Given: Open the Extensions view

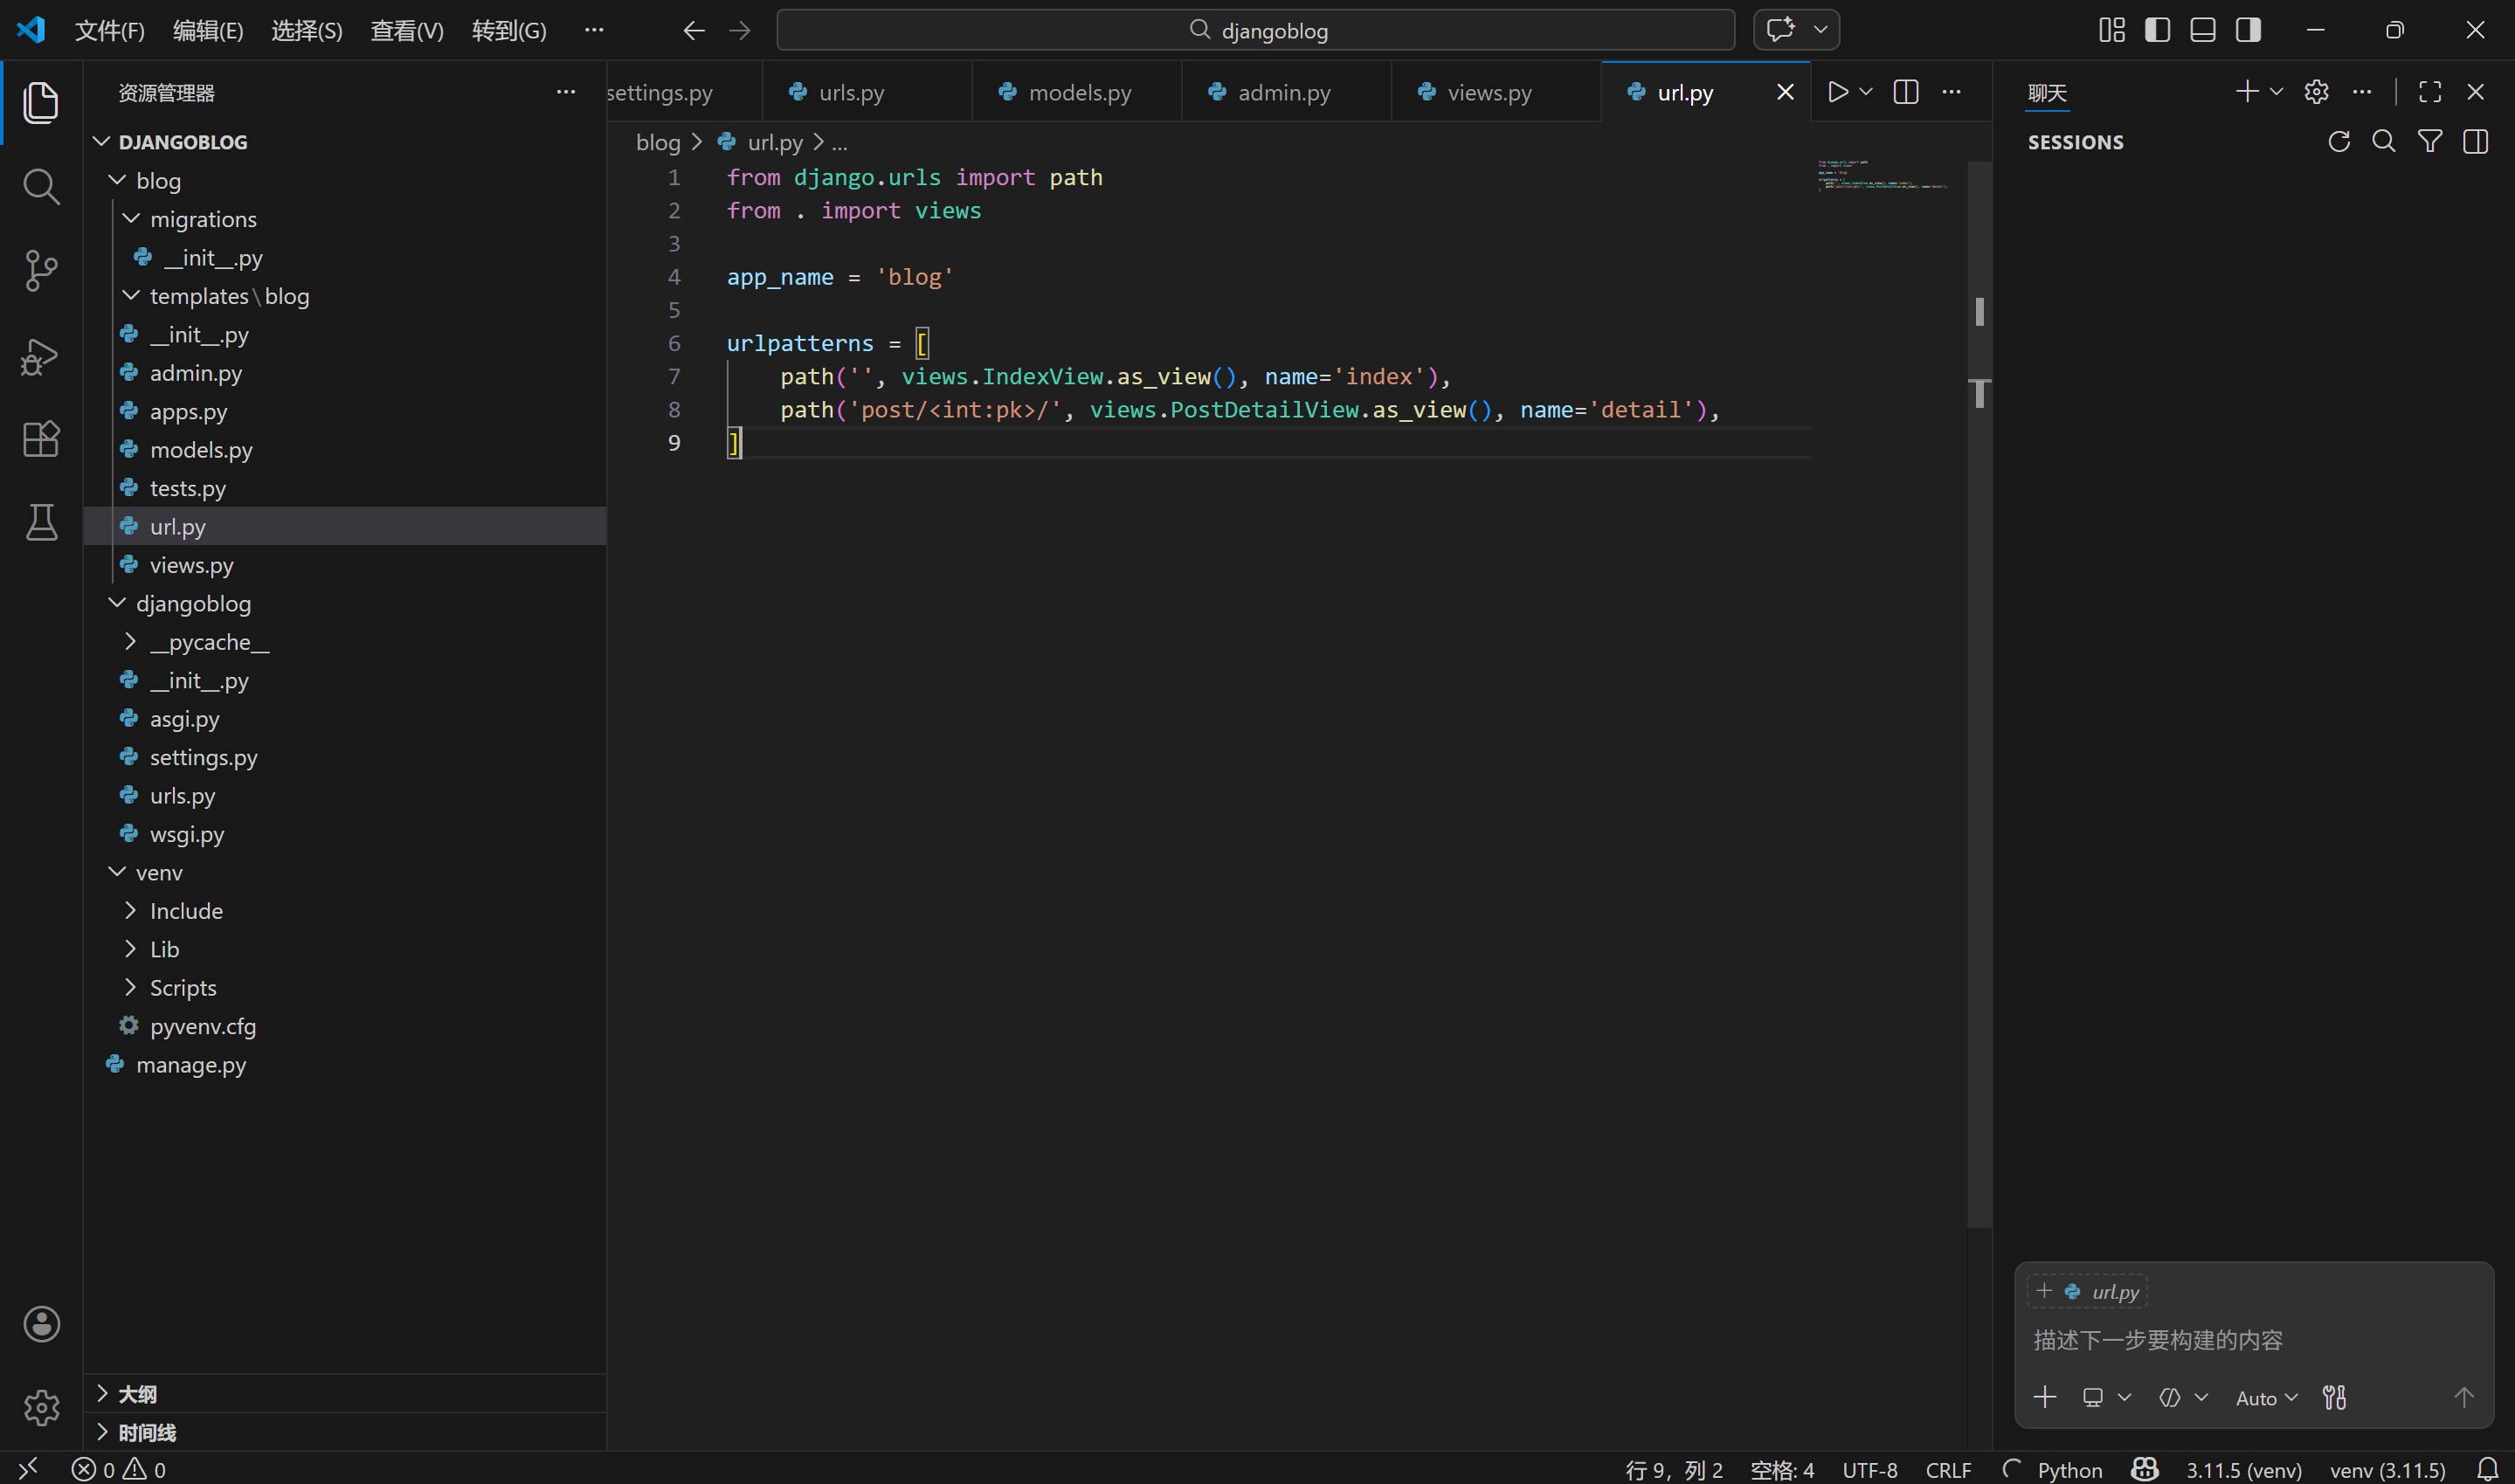Looking at the screenshot, I should click(x=41, y=439).
